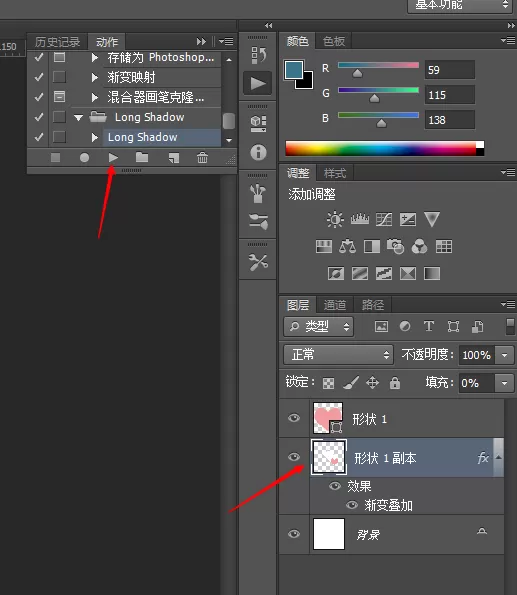Switch to the 色板 tab
The image size is (517, 595).
pos(334,41)
